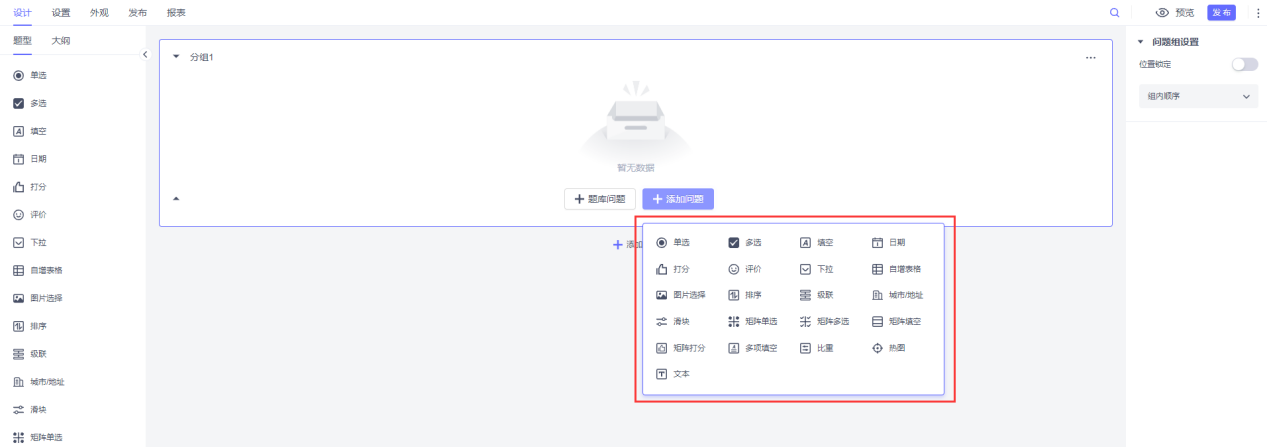The height and width of the screenshot is (447, 1267).
Task: Select 文本 icon in the popup
Action: click(661, 374)
